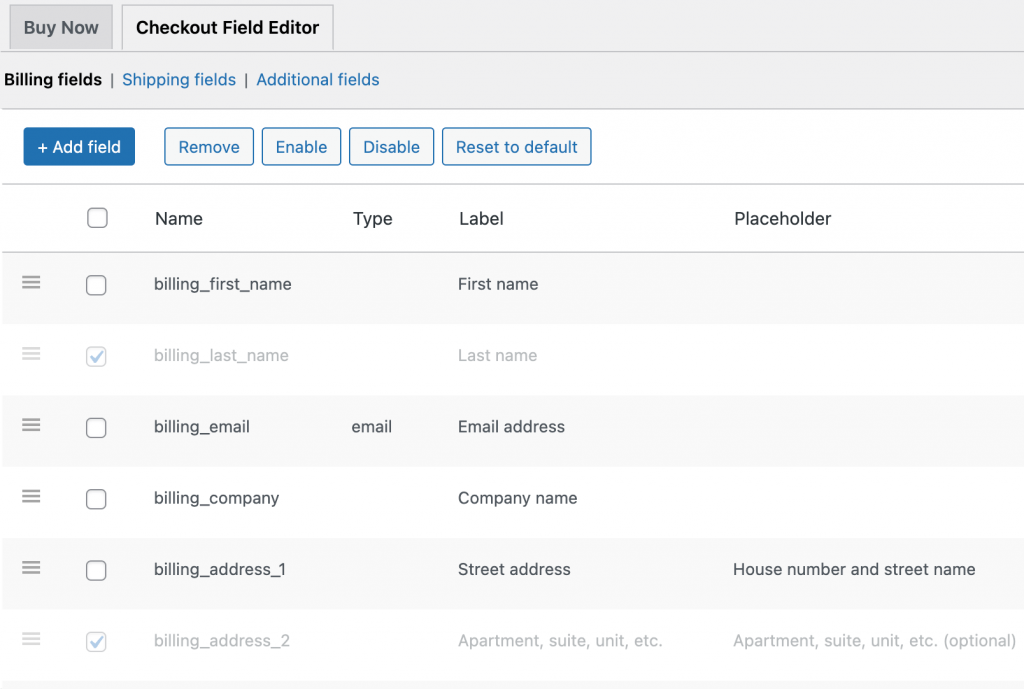This screenshot has height=689, width=1024.
Task: Uncheck the billing_address_2 row checkbox
Action: (96, 642)
